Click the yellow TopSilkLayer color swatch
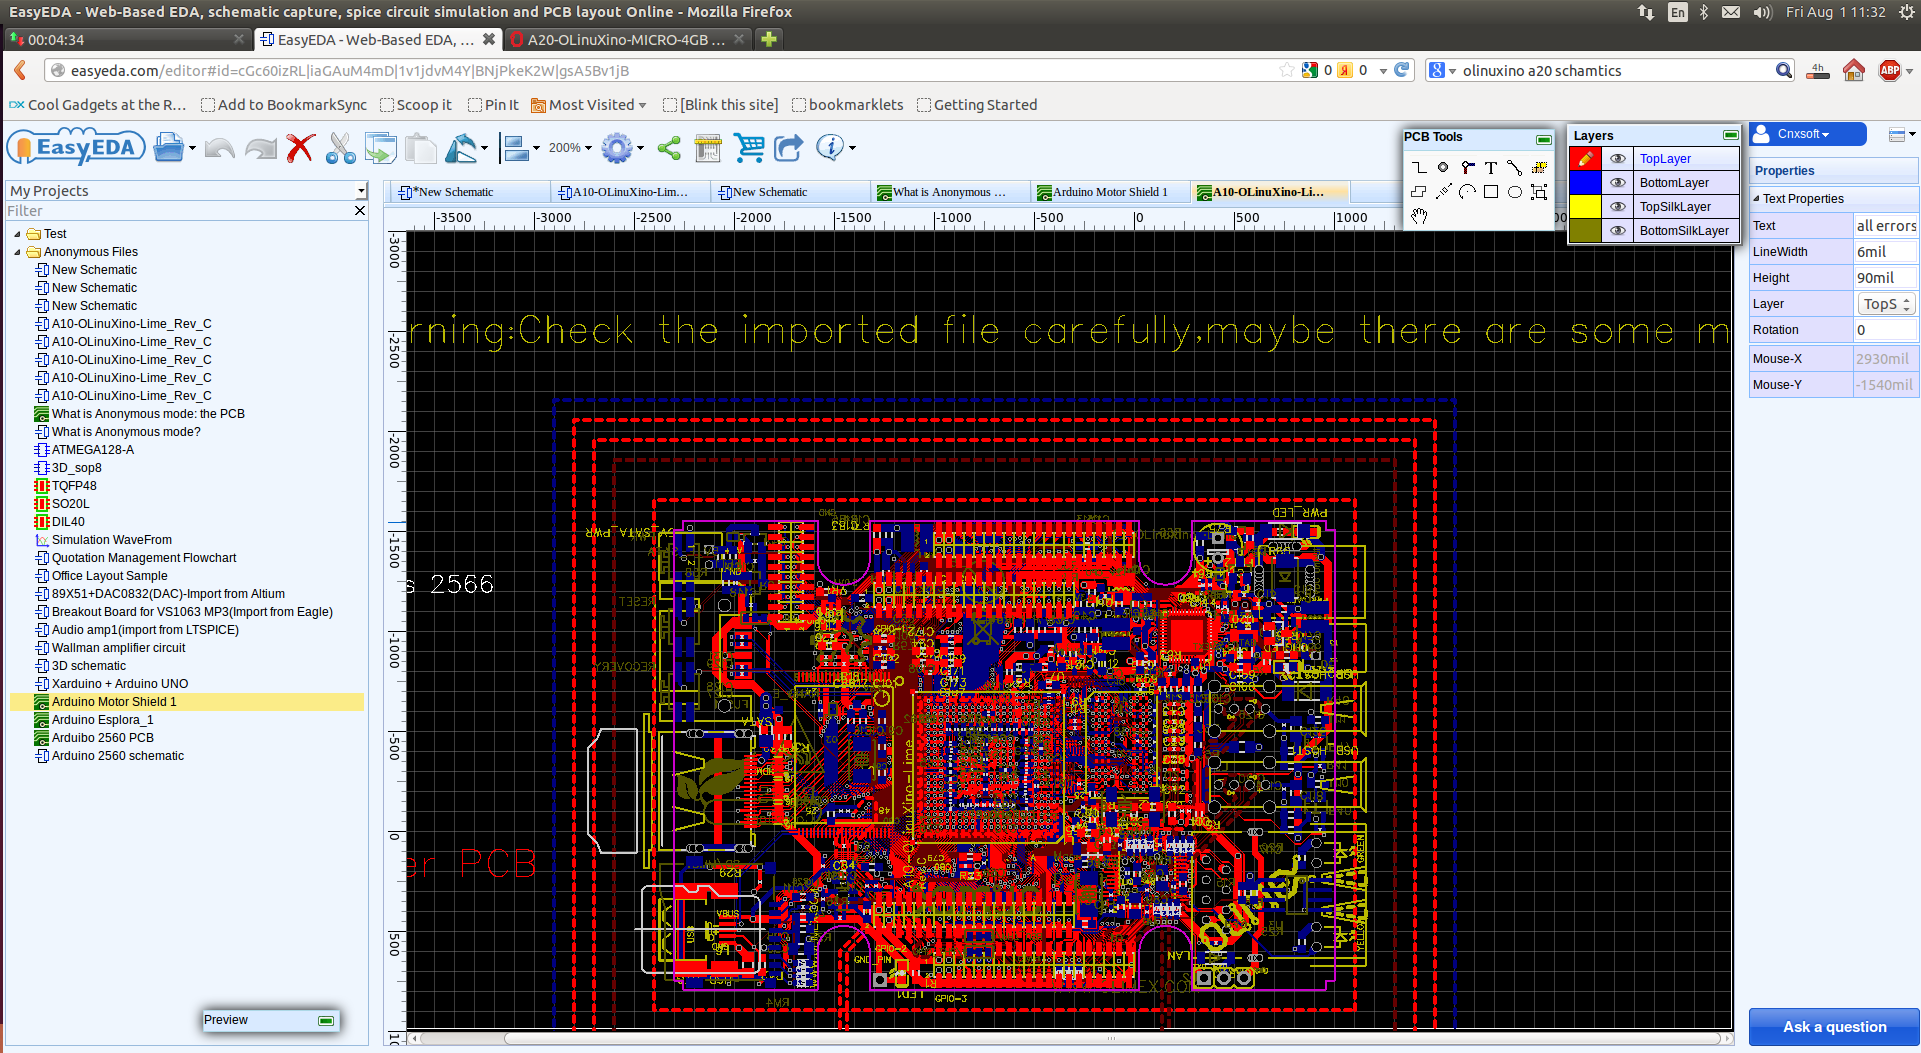The height and width of the screenshot is (1053, 1921). point(1585,207)
